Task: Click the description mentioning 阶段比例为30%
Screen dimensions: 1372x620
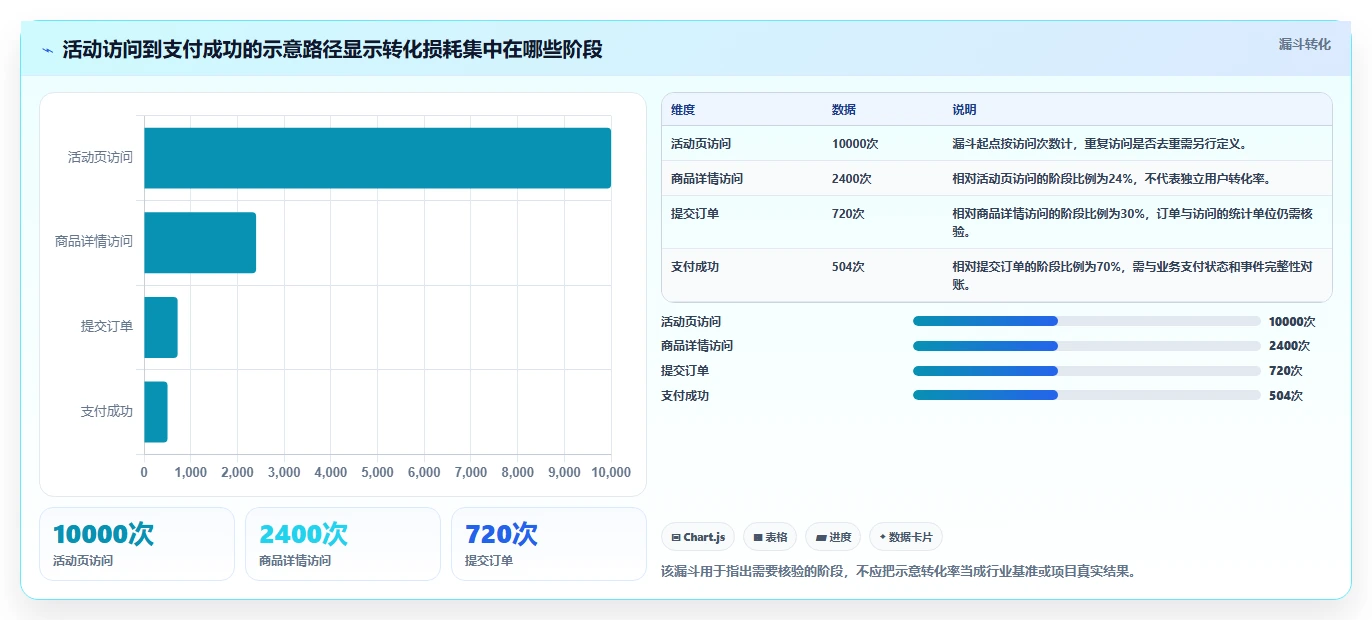Action: [x=1132, y=222]
